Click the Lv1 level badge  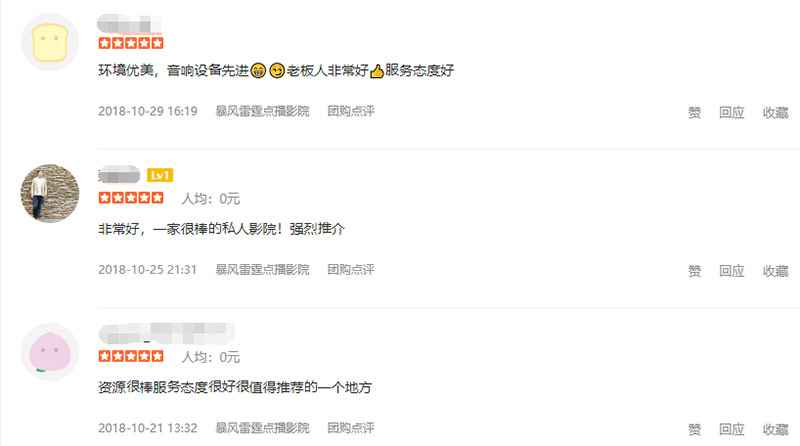[160, 176]
